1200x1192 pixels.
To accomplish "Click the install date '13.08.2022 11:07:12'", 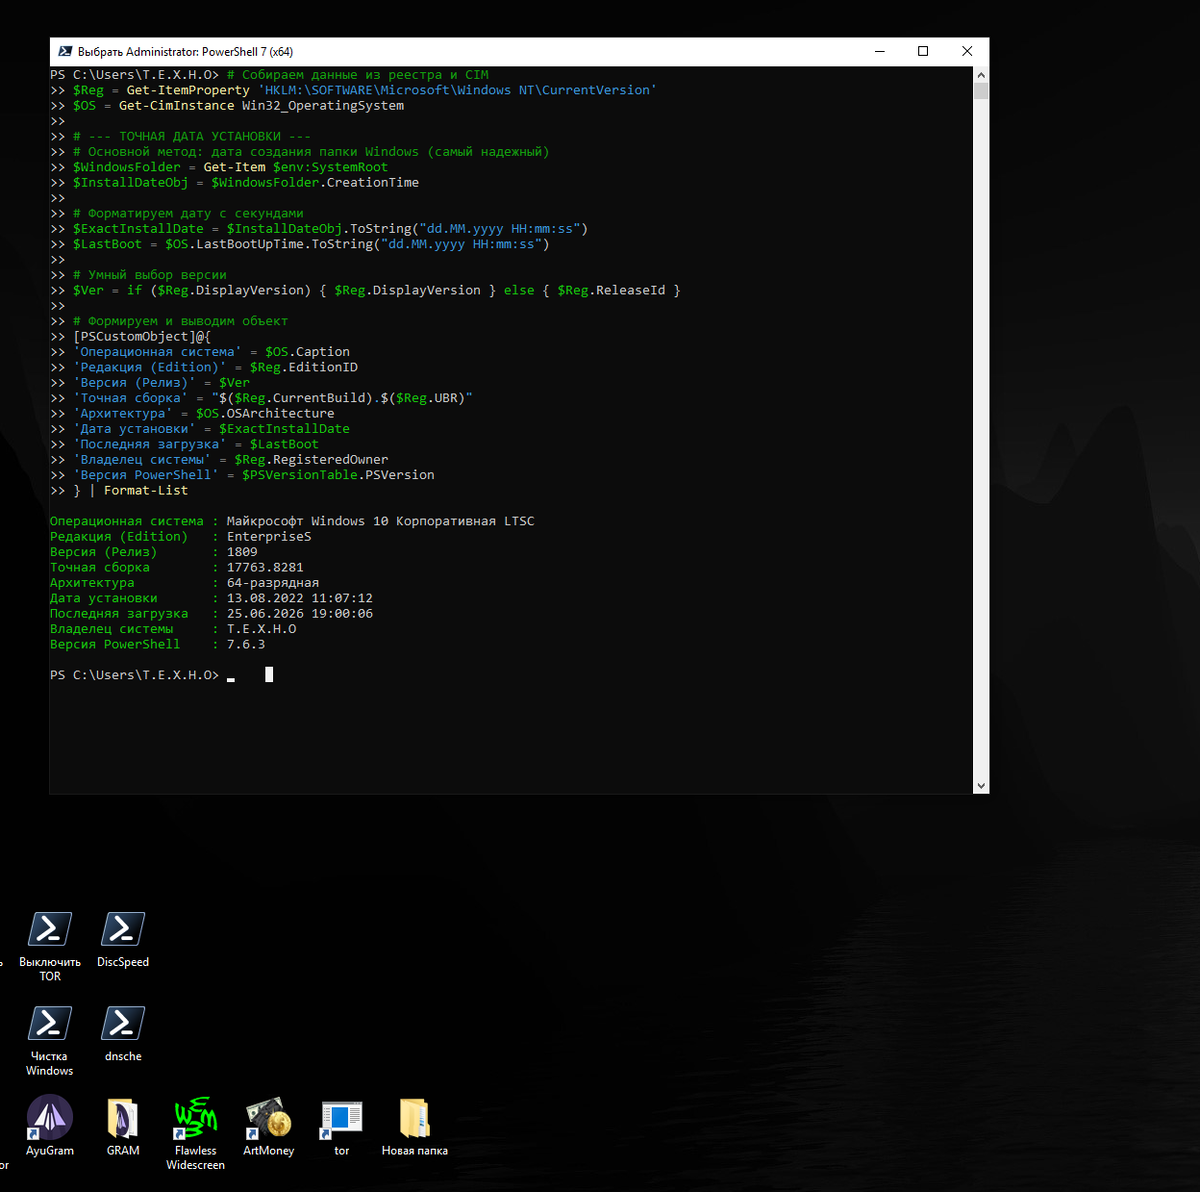I will [x=300, y=598].
